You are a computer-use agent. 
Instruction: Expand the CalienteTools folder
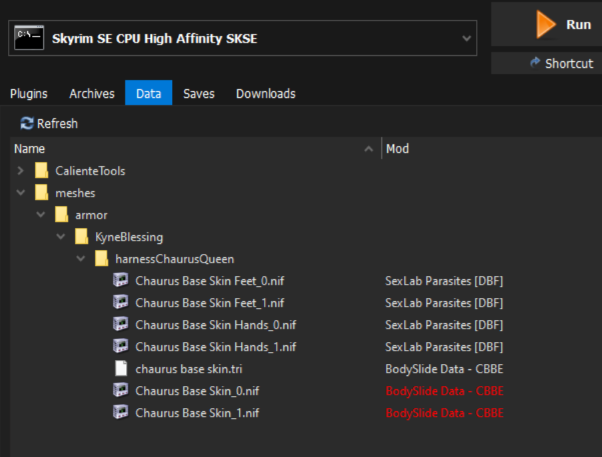click(x=21, y=171)
